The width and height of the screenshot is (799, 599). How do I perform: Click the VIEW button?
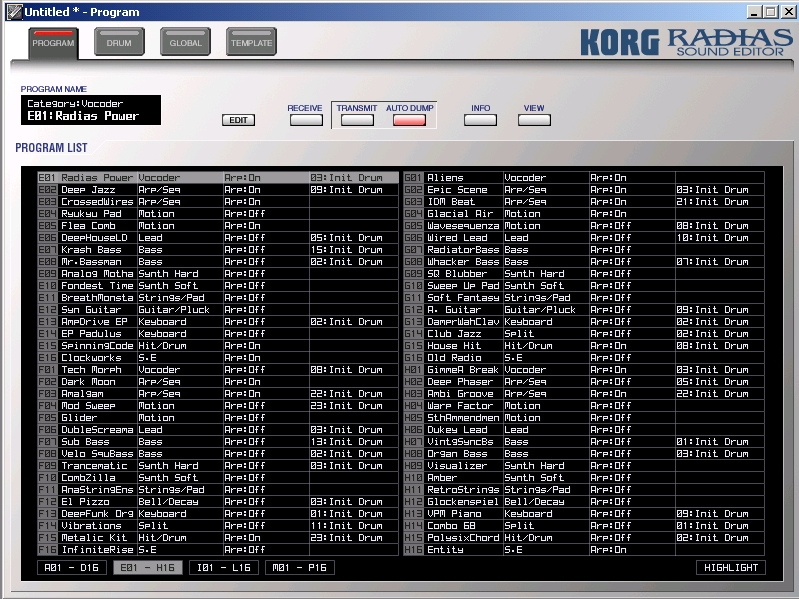coord(534,120)
